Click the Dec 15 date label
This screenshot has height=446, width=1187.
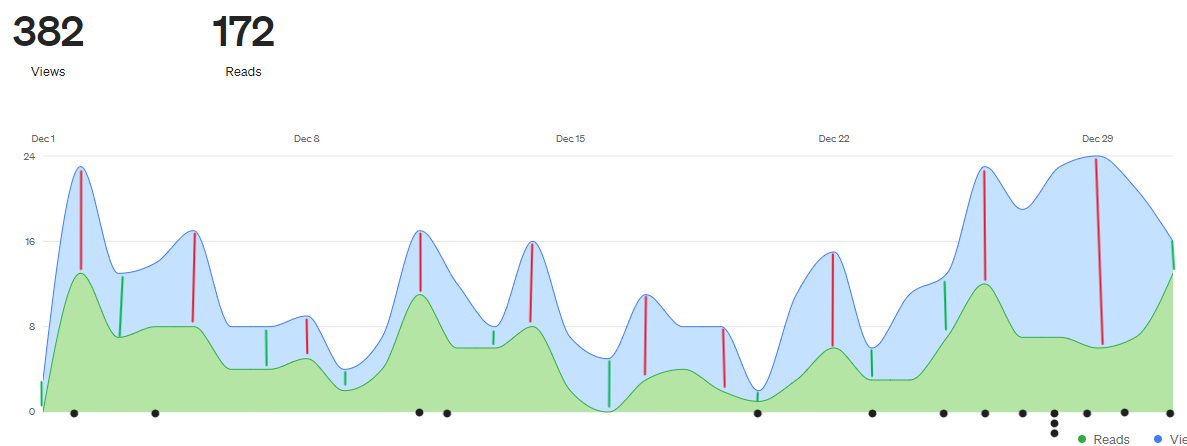pos(570,139)
